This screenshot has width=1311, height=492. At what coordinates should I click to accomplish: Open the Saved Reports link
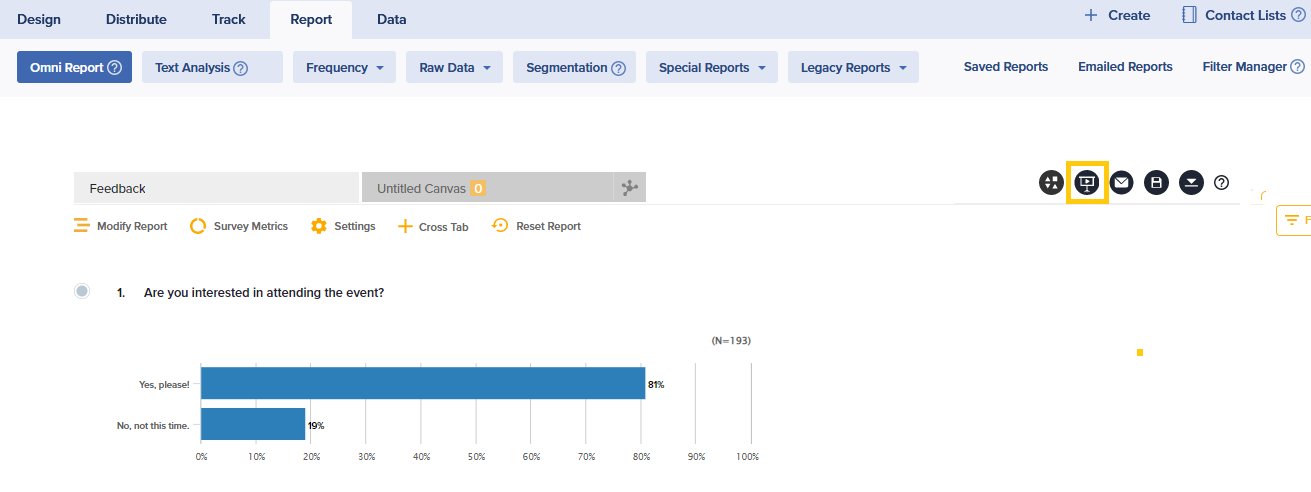tap(1005, 67)
